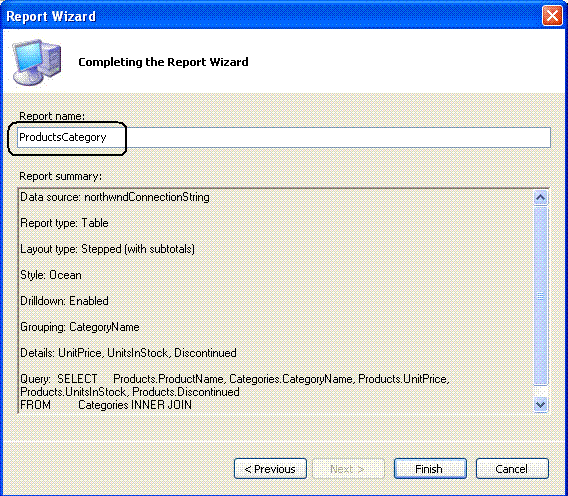The image size is (568, 496).
Task: Click the Details: UnitPrice line
Action: [x=128, y=353]
